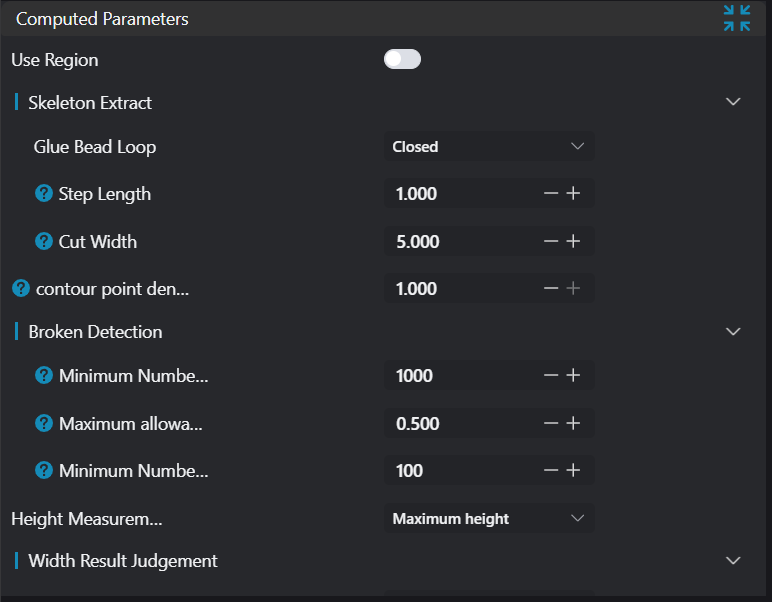The image size is (772, 602).
Task: Open the Height Measurement dropdown
Action: tap(489, 519)
